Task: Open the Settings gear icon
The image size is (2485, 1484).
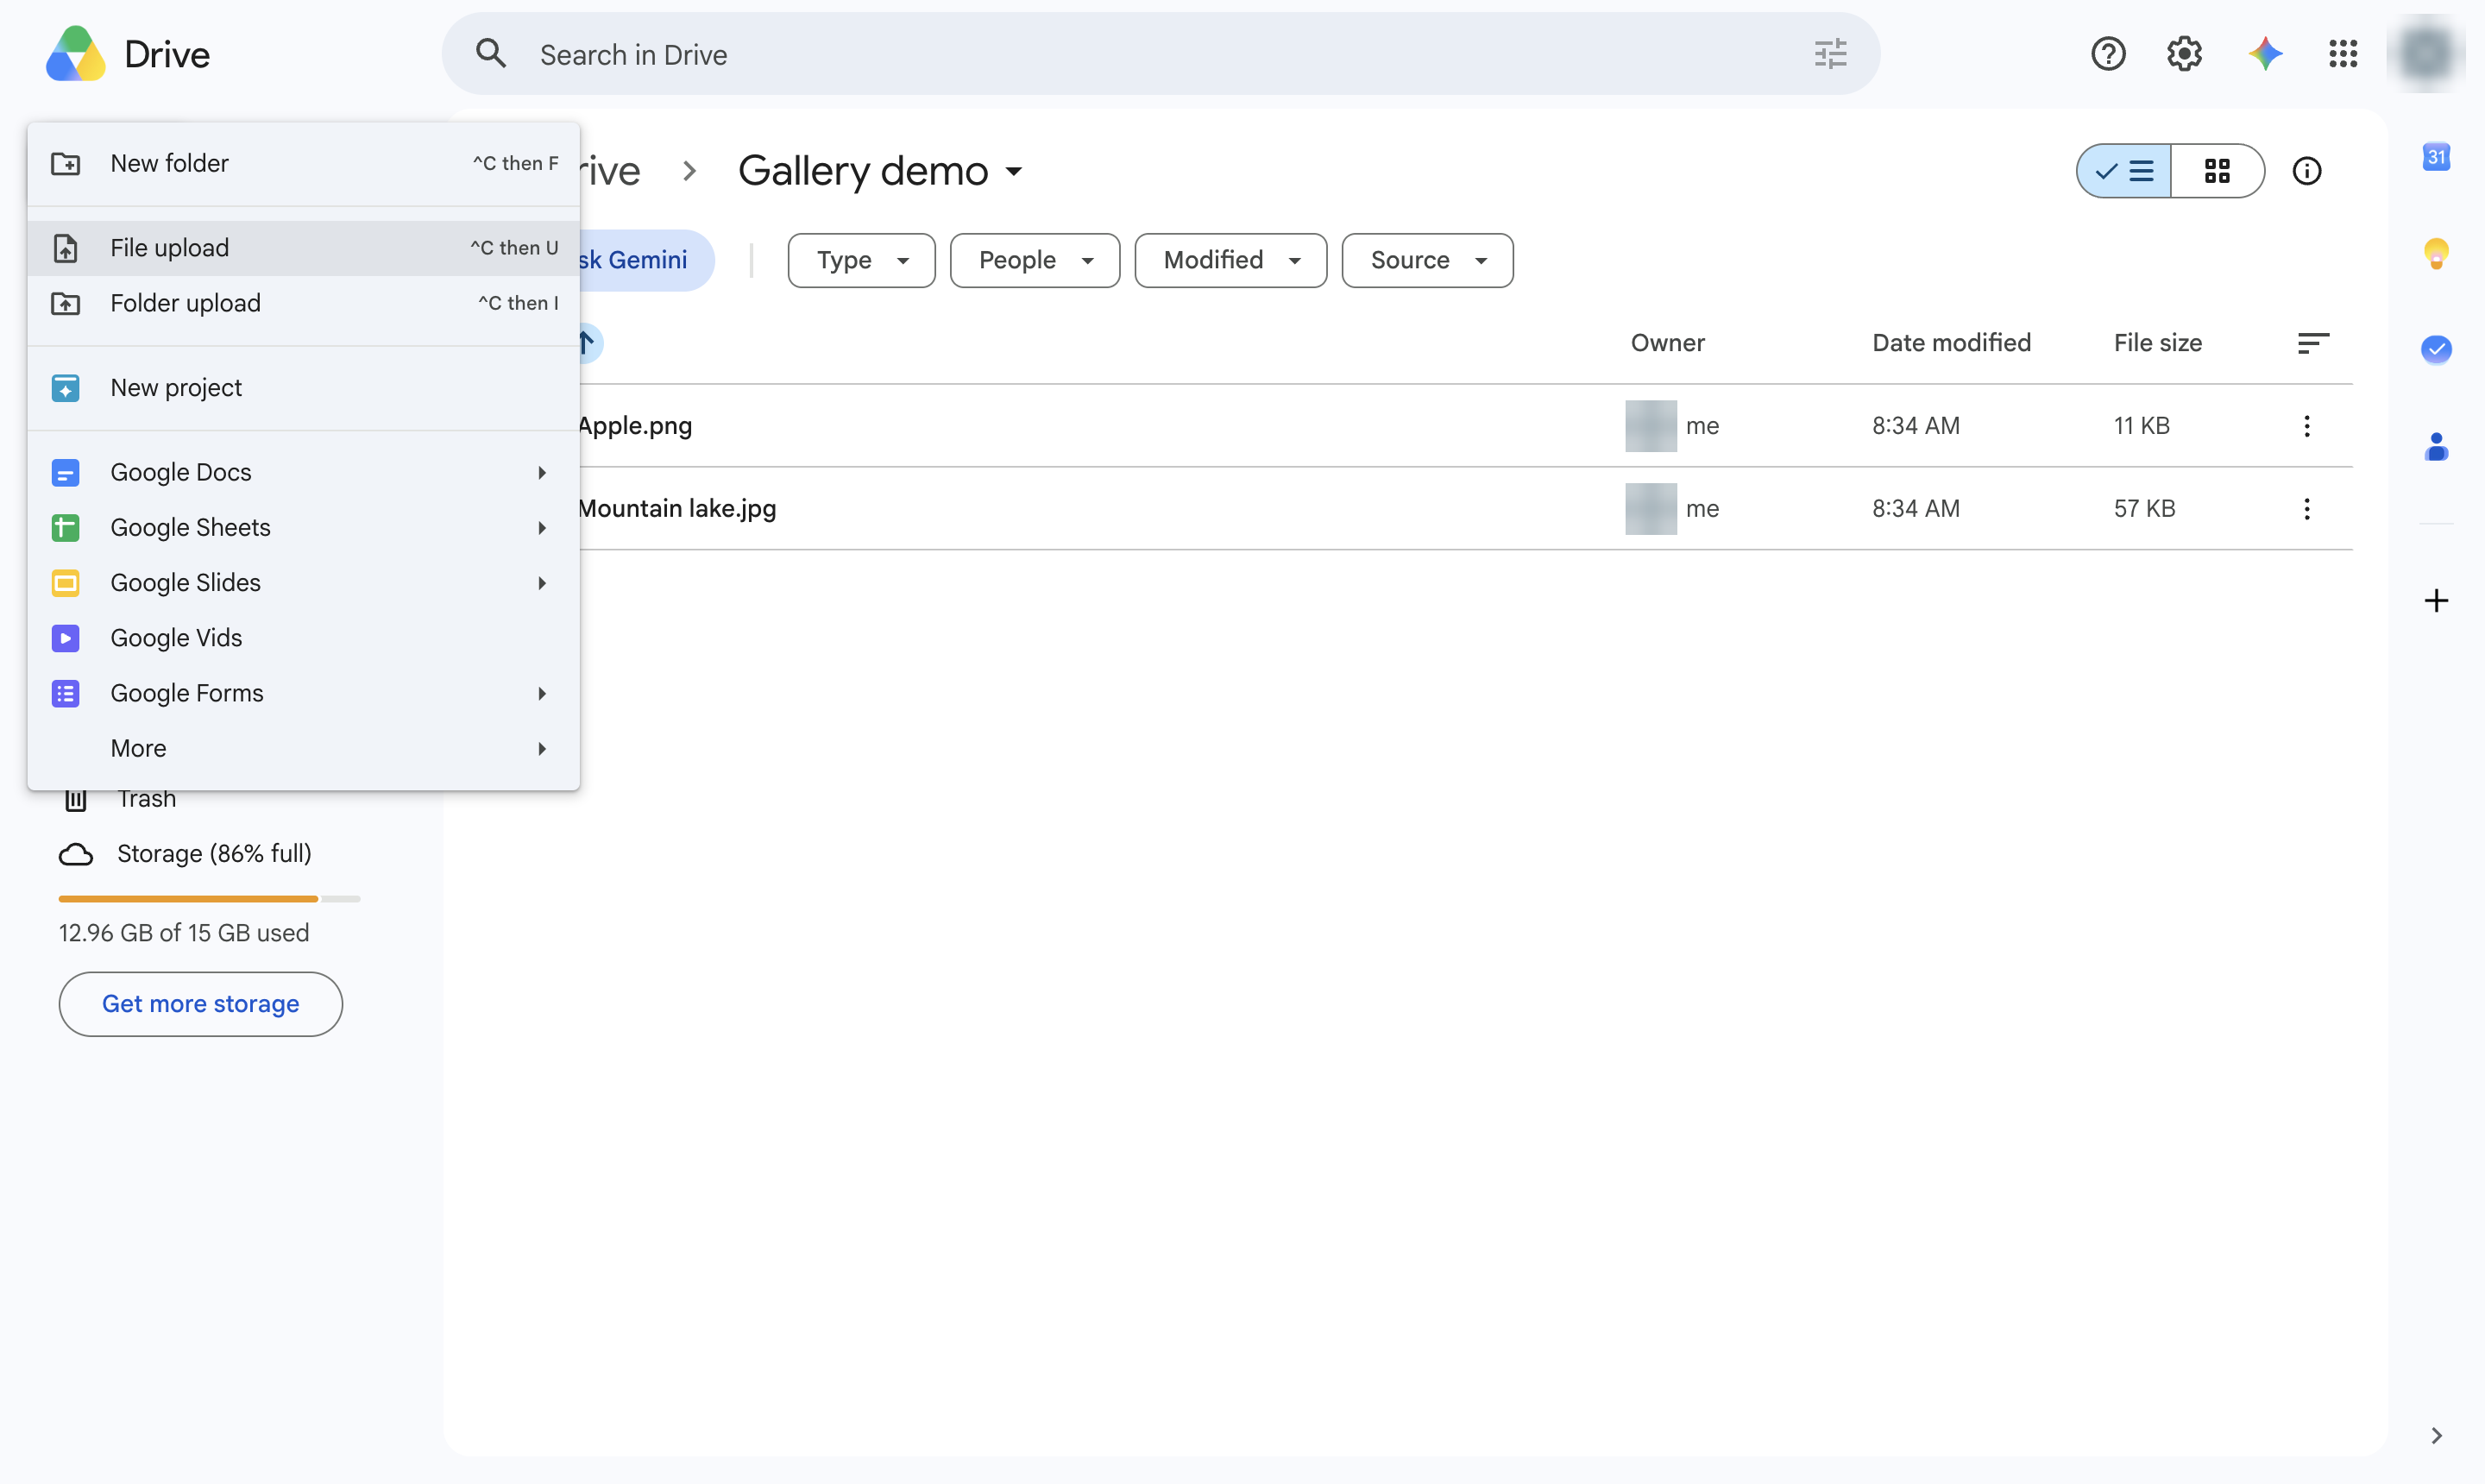Action: 2184,54
